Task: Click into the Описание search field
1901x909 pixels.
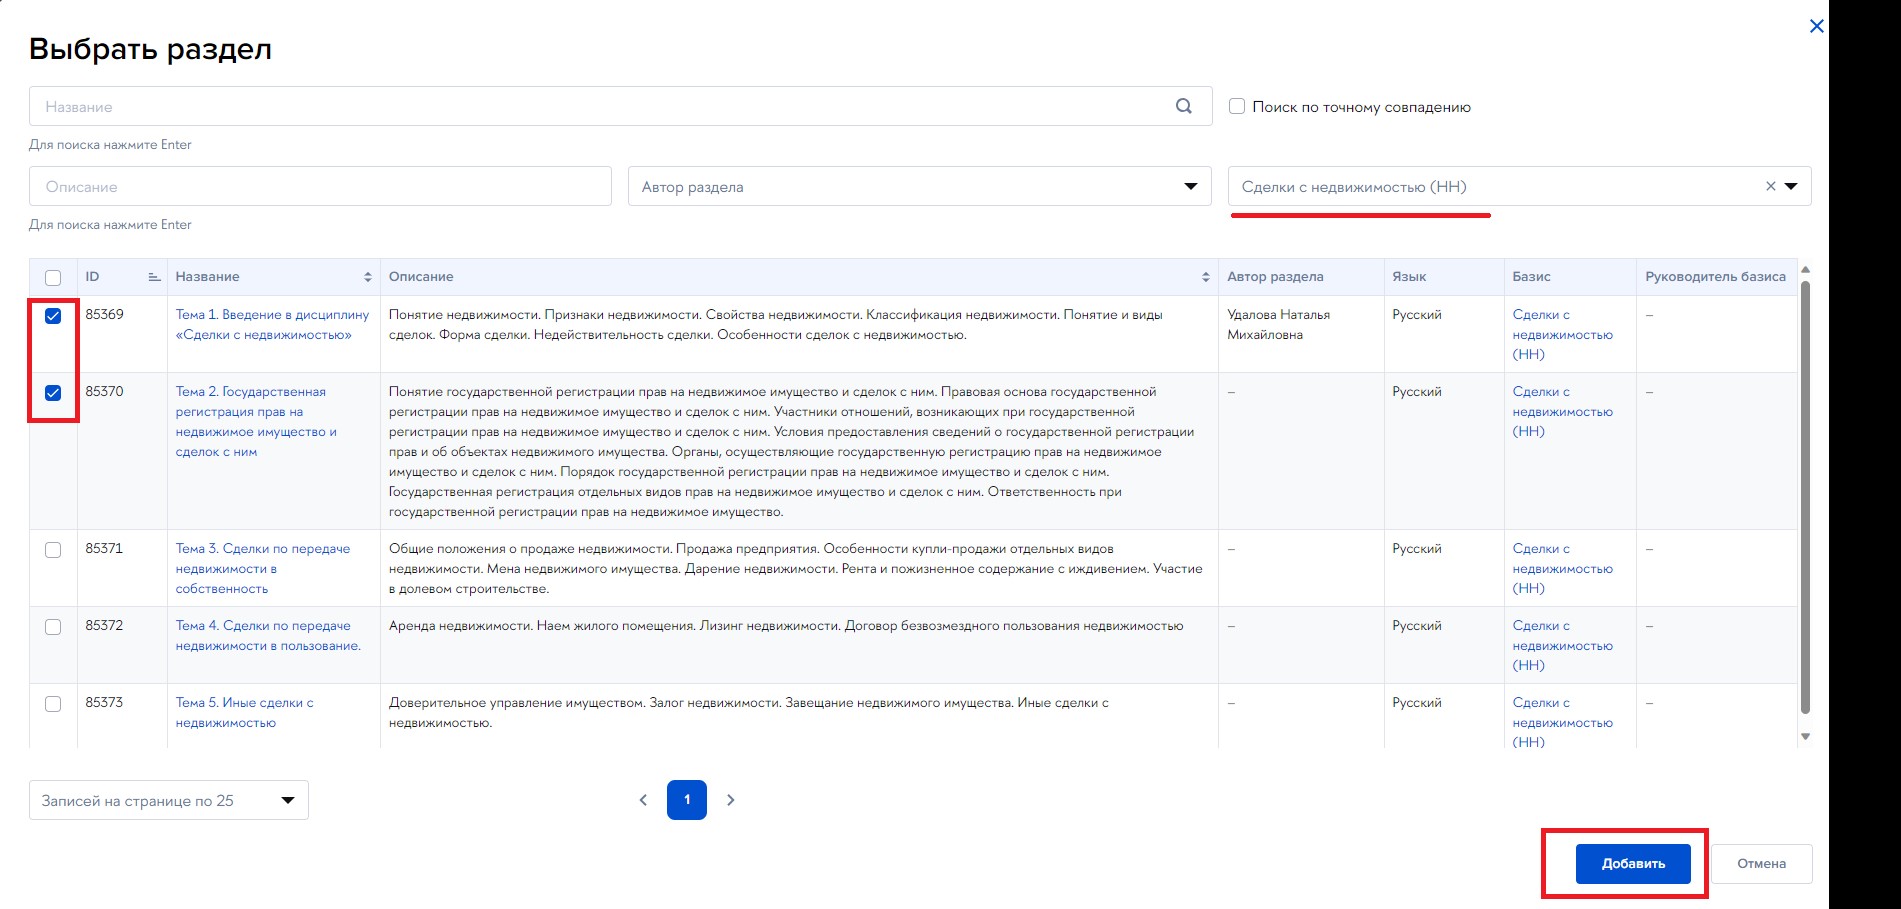Action: 320,187
